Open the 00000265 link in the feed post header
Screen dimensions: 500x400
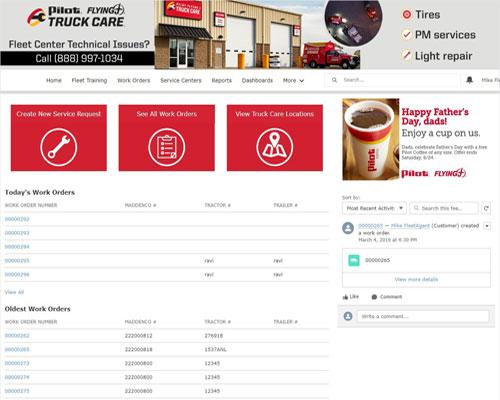pyautogui.click(x=370, y=226)
